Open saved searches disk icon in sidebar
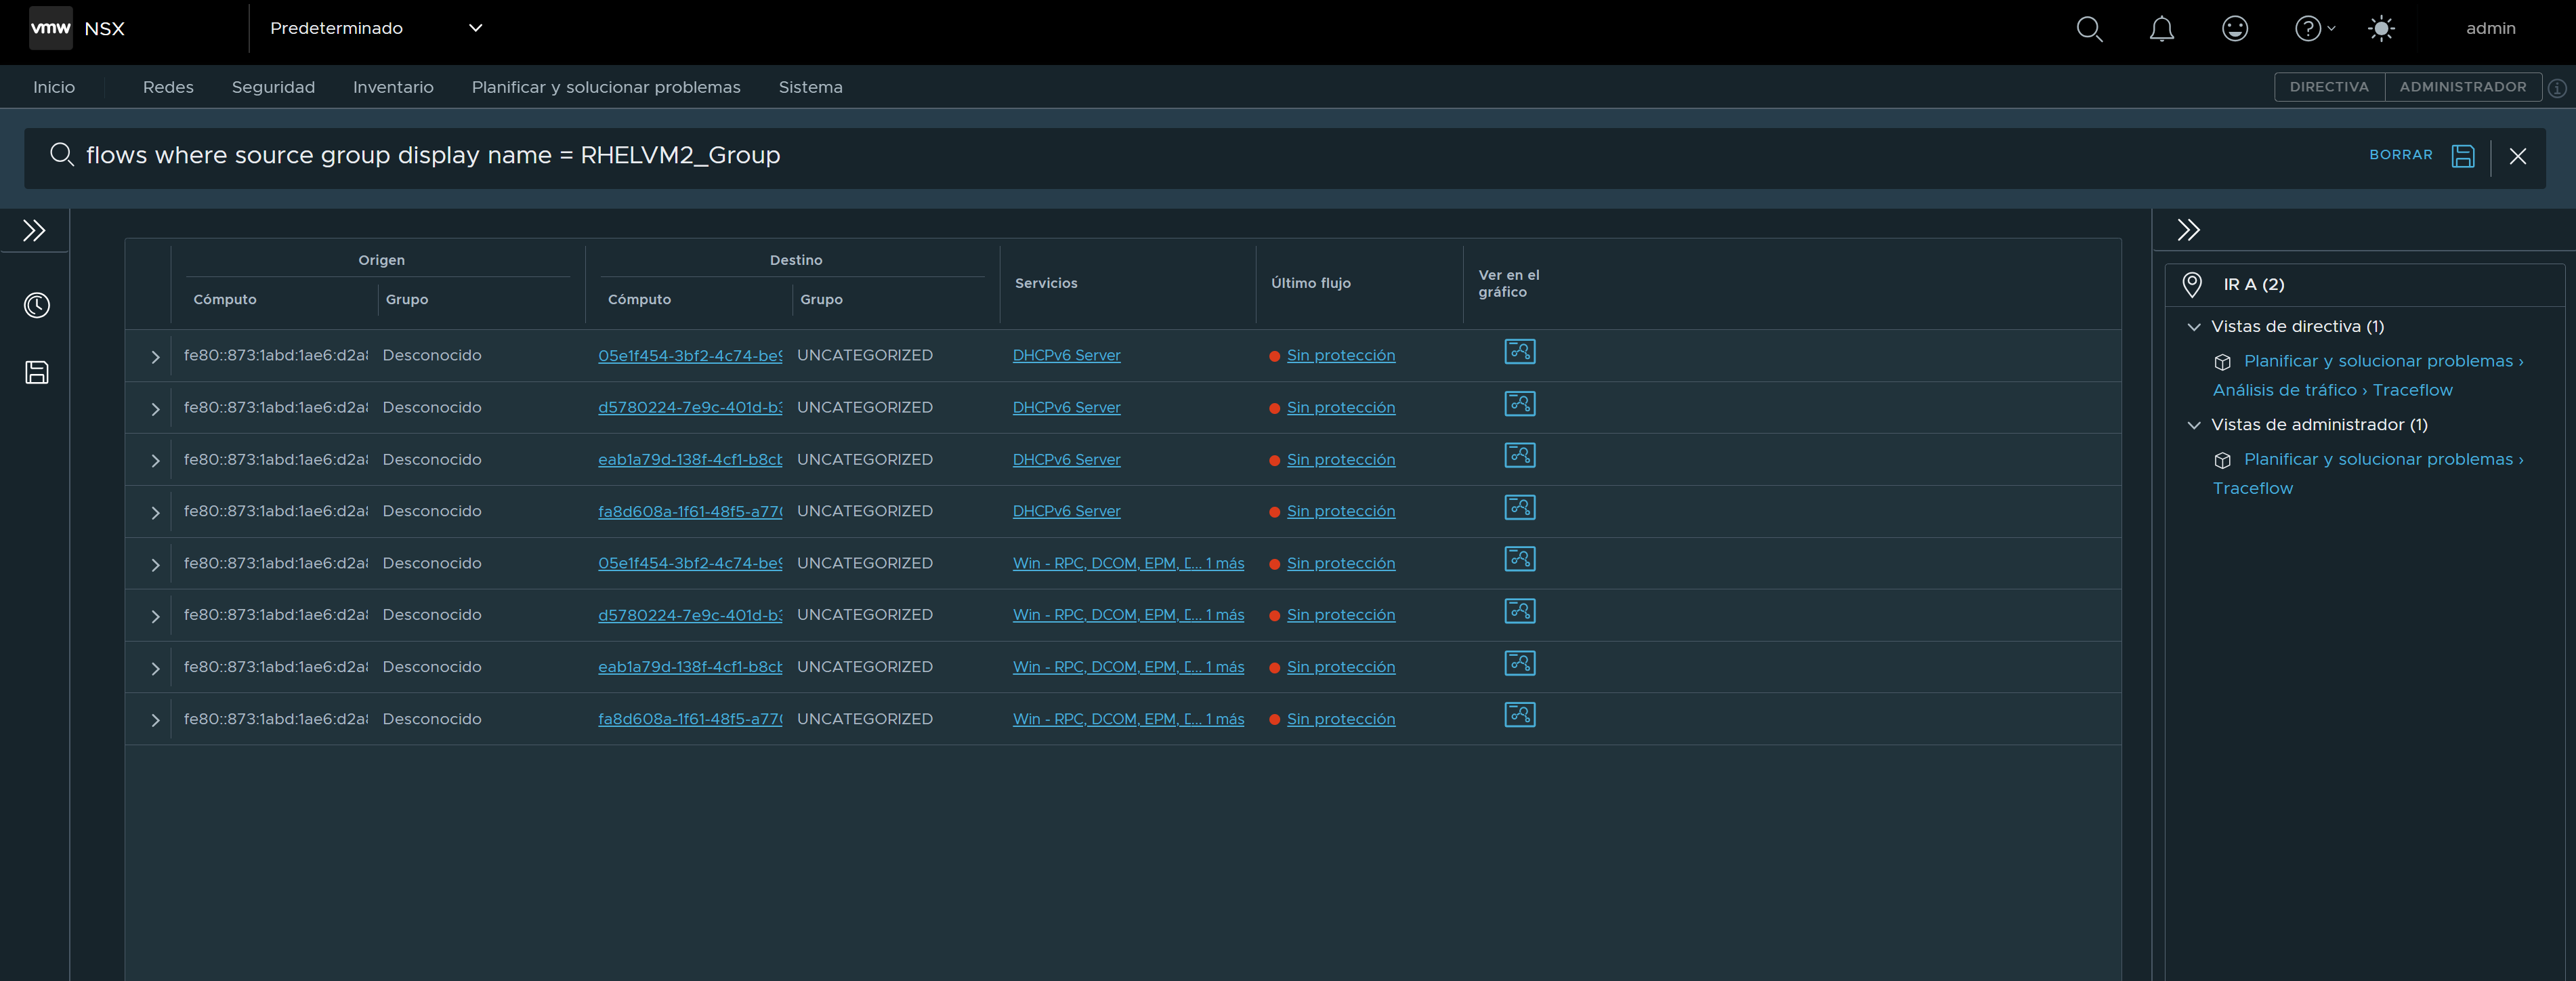This screenshot has height=981, width=2576. 37,373
